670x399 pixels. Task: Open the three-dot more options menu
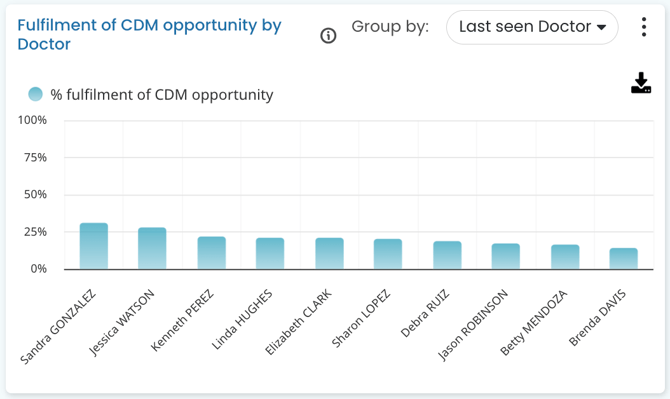click(x=644, y=27)
